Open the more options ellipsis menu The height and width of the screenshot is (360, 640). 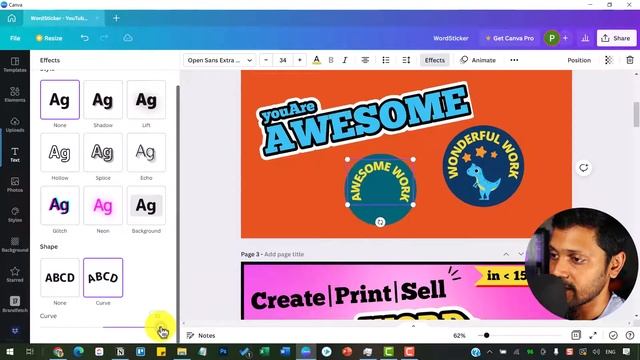click(x=514, y=60)
